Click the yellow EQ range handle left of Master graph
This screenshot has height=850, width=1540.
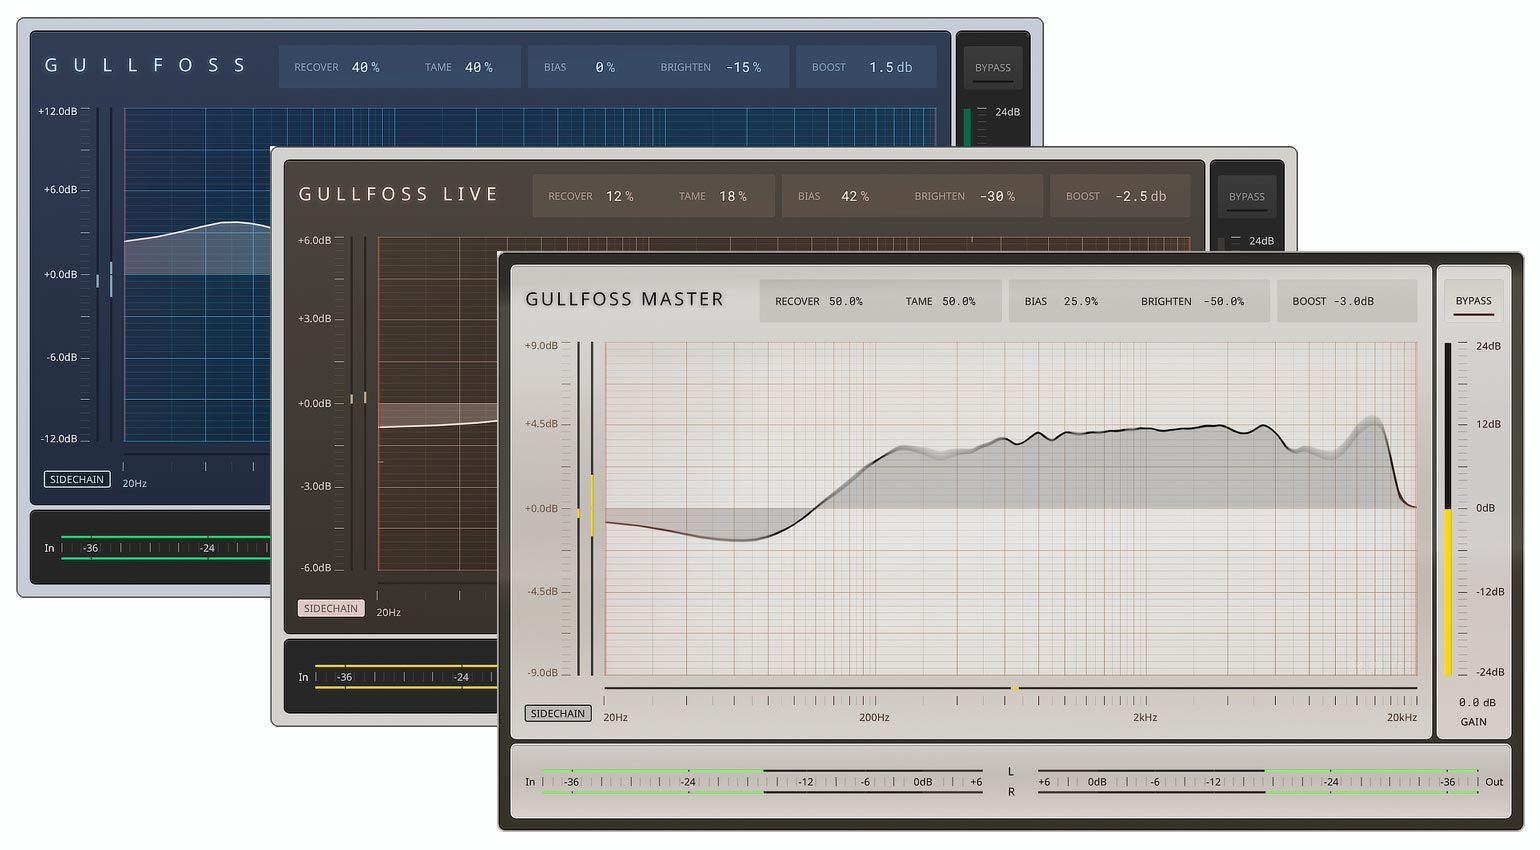pos(591,505)
